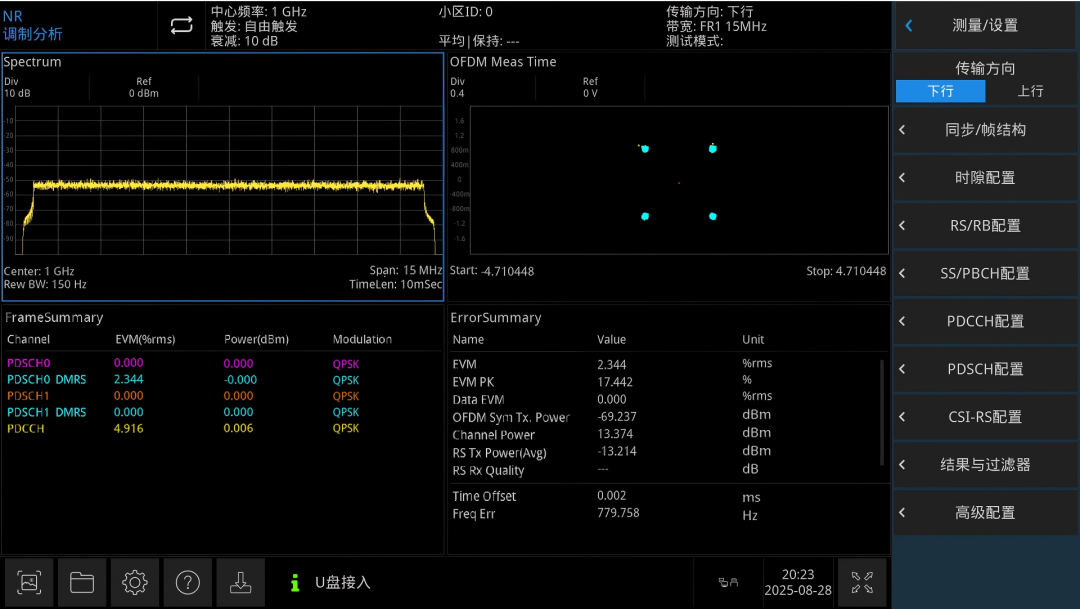Select the PDCCH row in FrameSummary
The image size is (1080, 609).
coord(222,429)
